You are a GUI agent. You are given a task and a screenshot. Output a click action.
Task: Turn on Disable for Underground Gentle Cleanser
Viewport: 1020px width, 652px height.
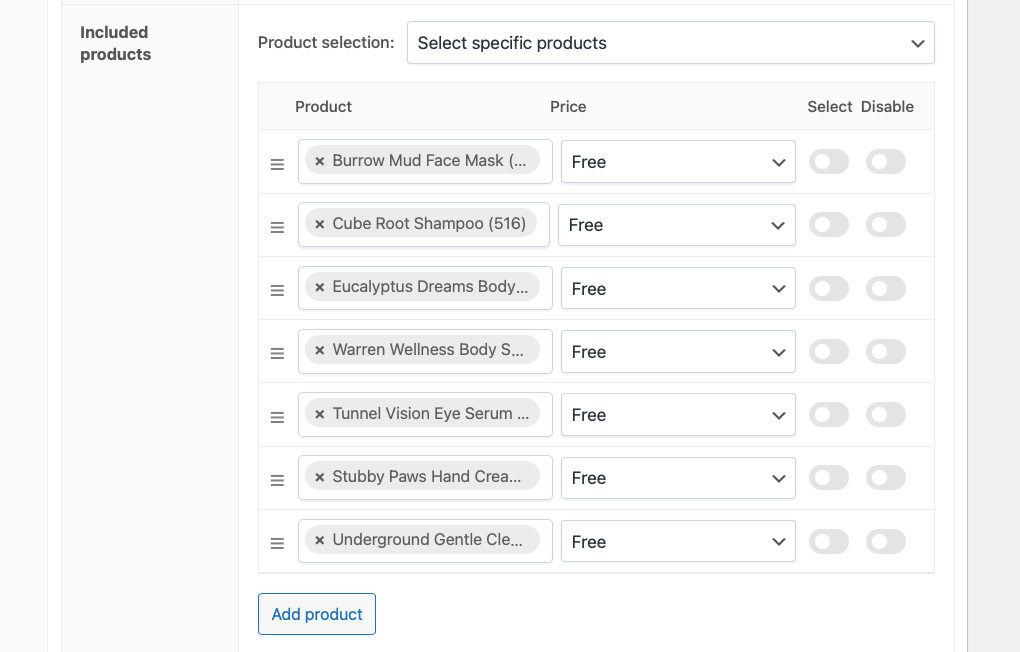885,541
